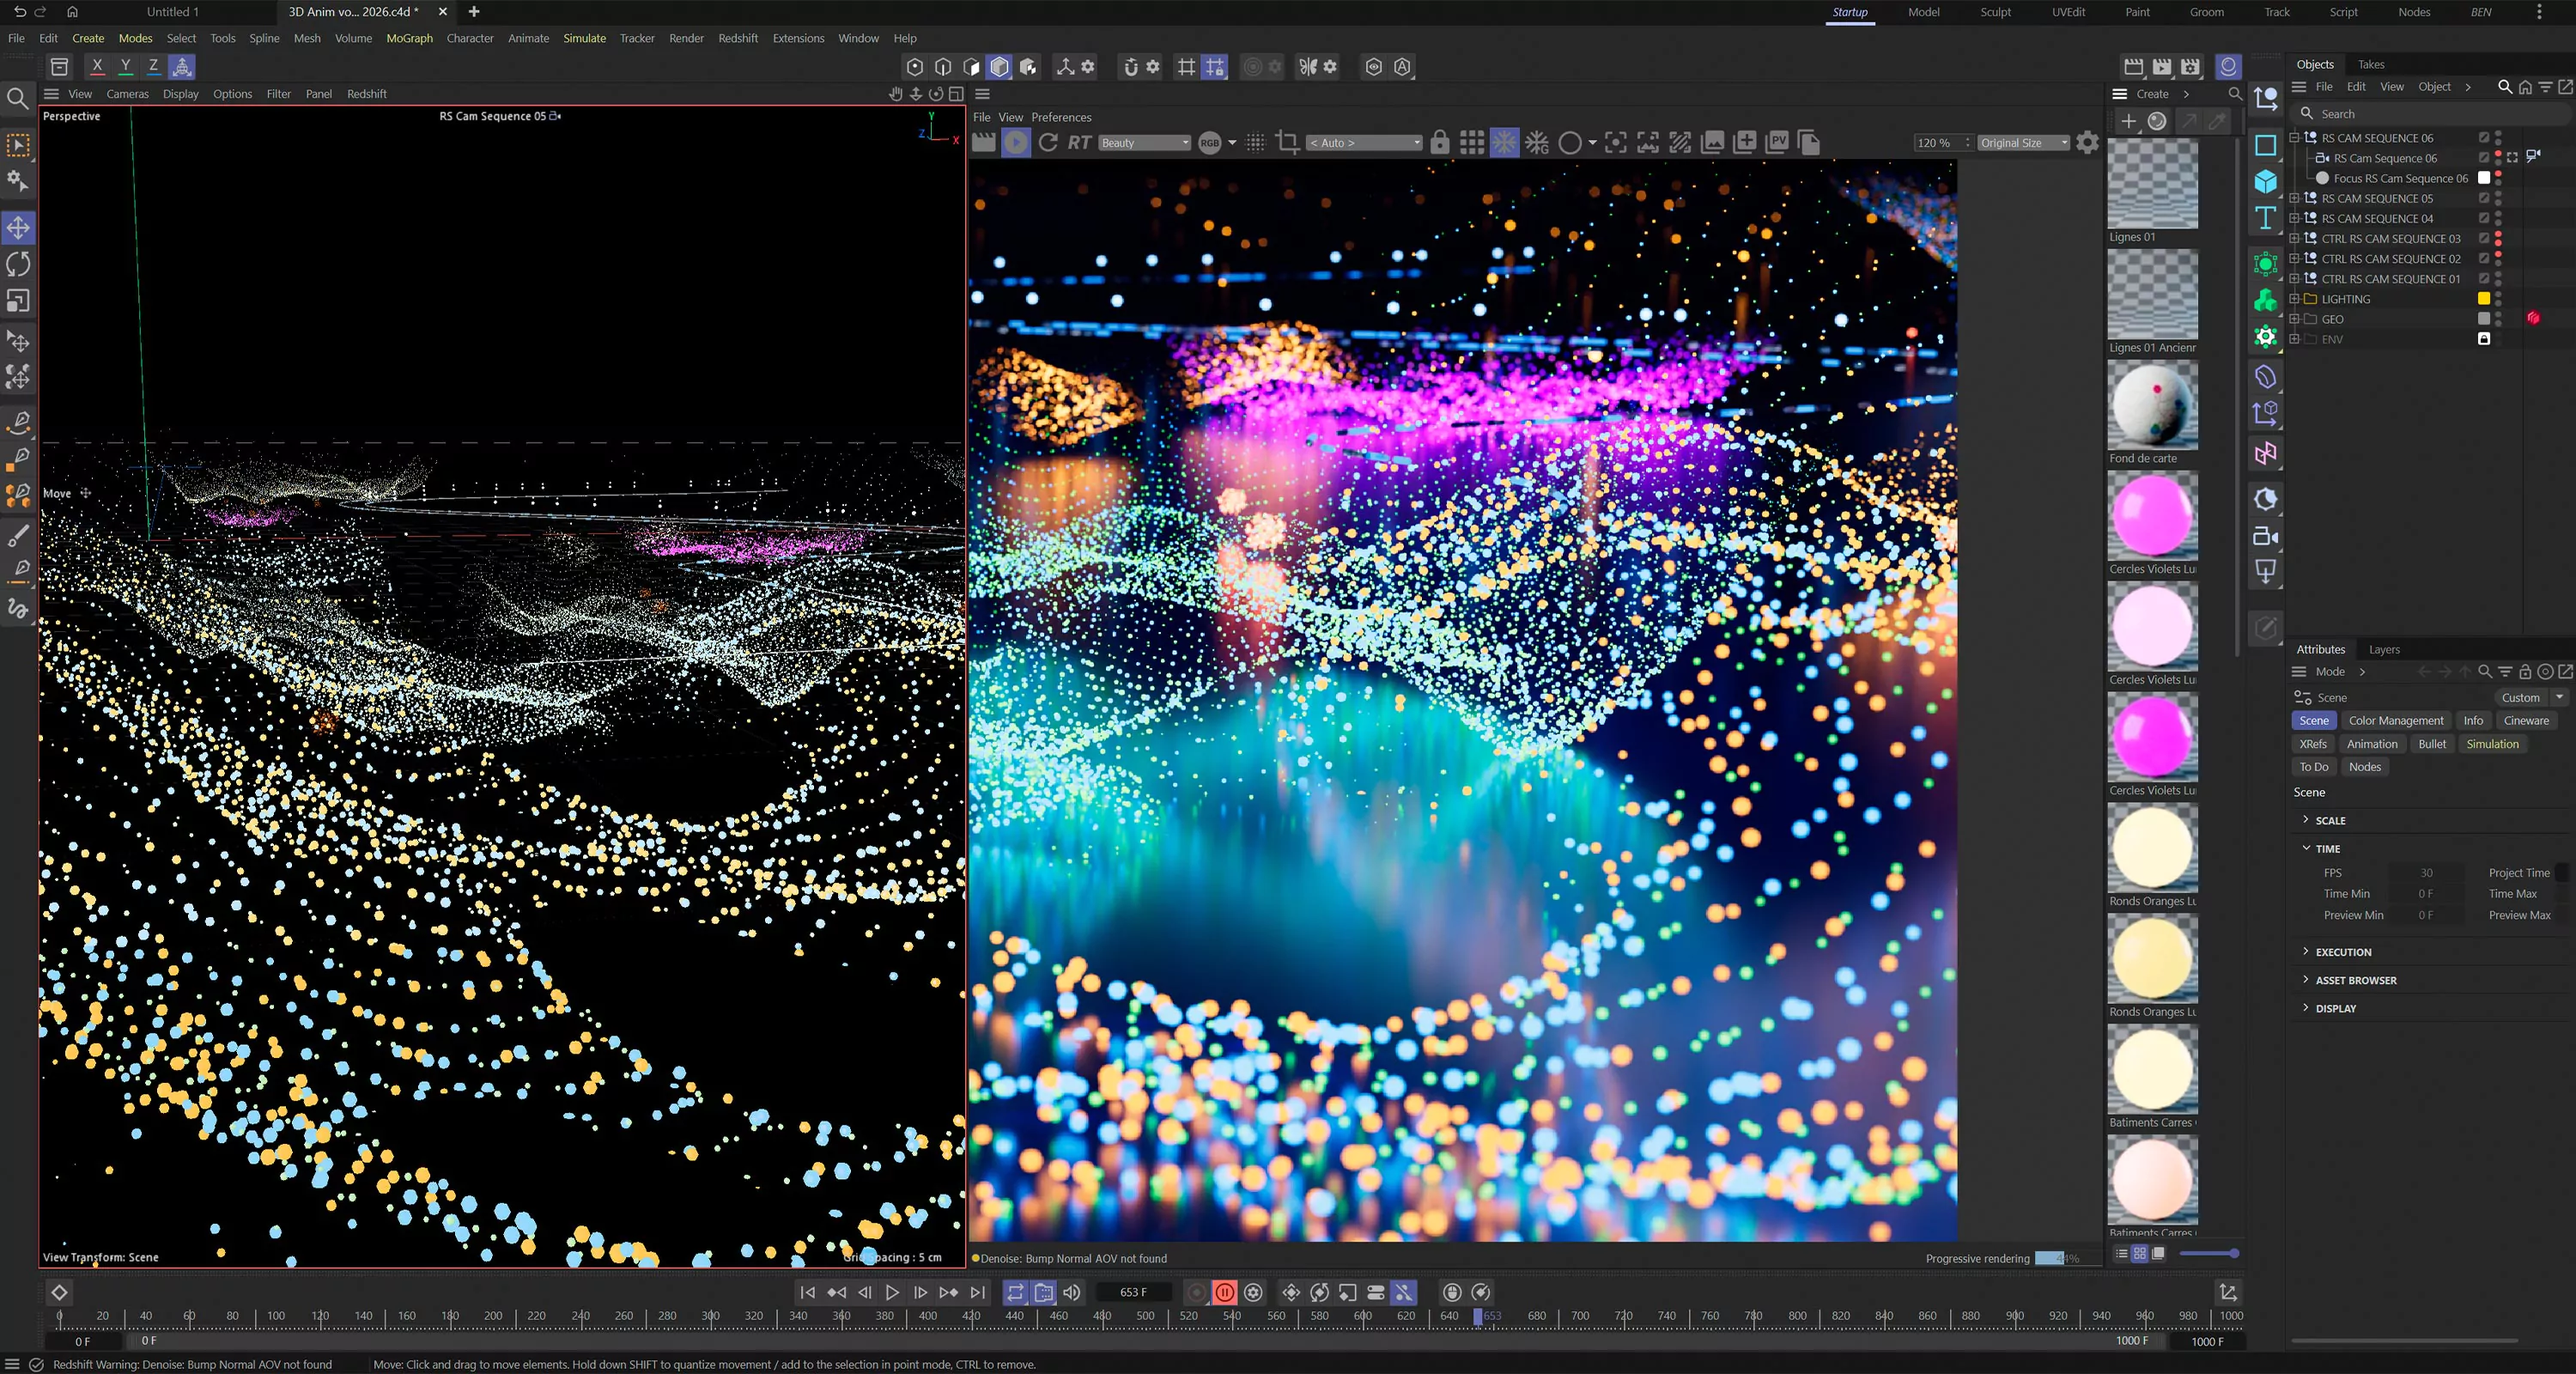Select the Rotate tool in left toolbar

18,264
